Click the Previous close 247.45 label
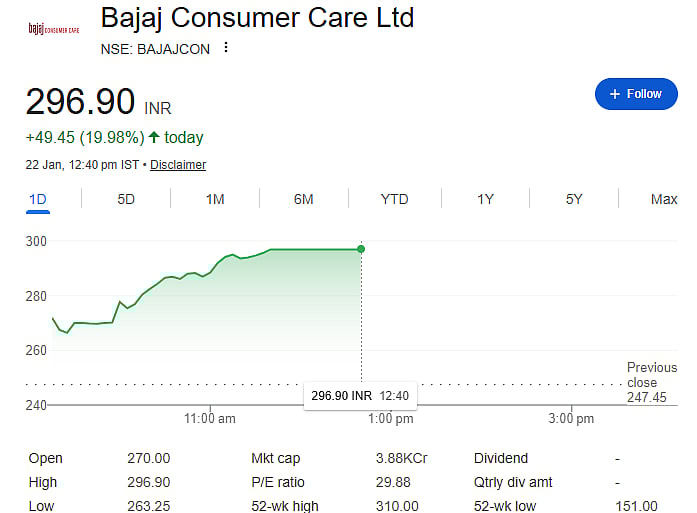 click(x=651, y=383)
